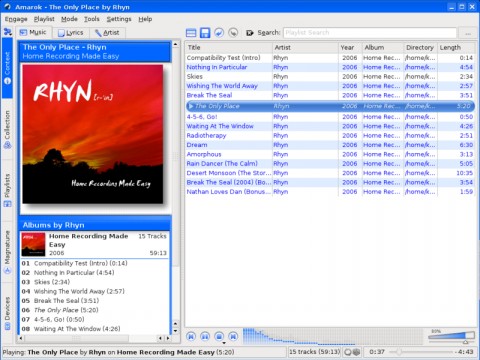Click the redo playlist icon
480x360 pixels.
coord(233,33)
